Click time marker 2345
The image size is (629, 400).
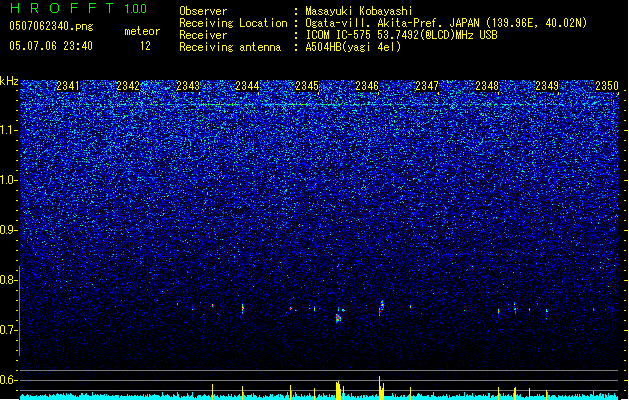coord(307,86)
